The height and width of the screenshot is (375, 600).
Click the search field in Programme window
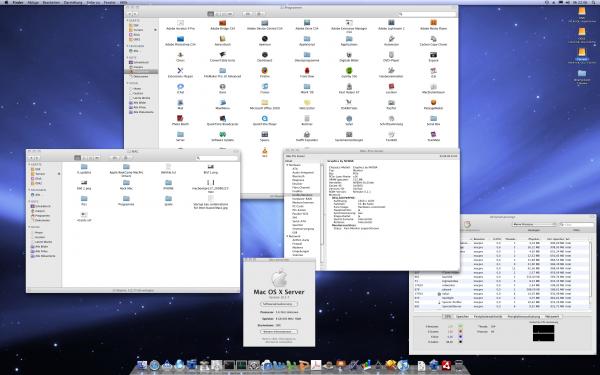(427, 14)
